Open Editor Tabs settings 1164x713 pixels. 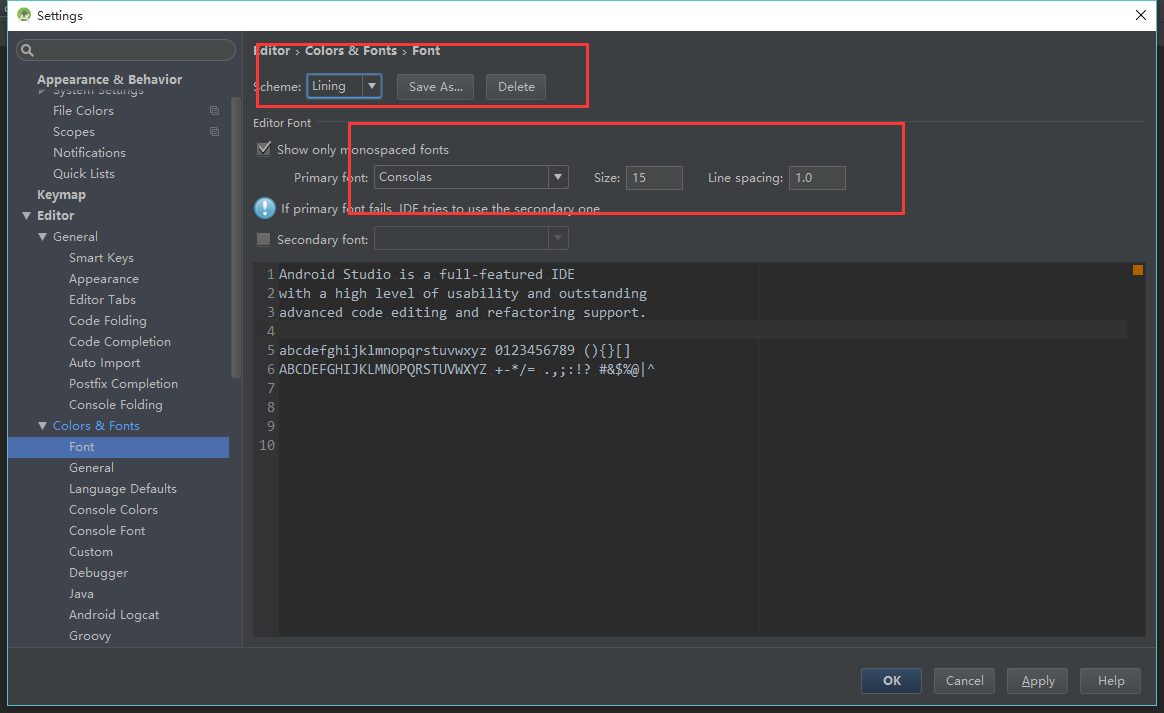point(102,299)
